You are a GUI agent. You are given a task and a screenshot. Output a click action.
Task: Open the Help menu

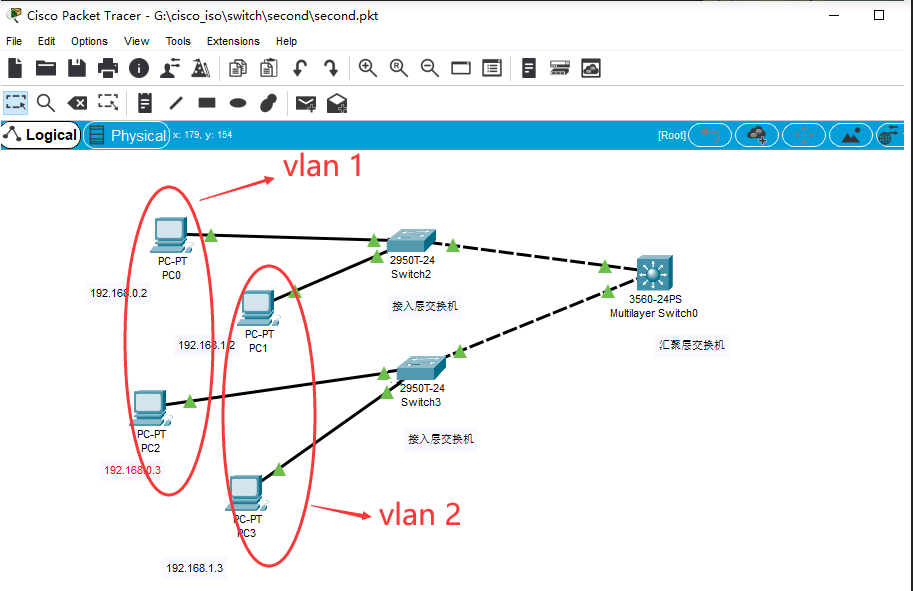coord(286,41)
